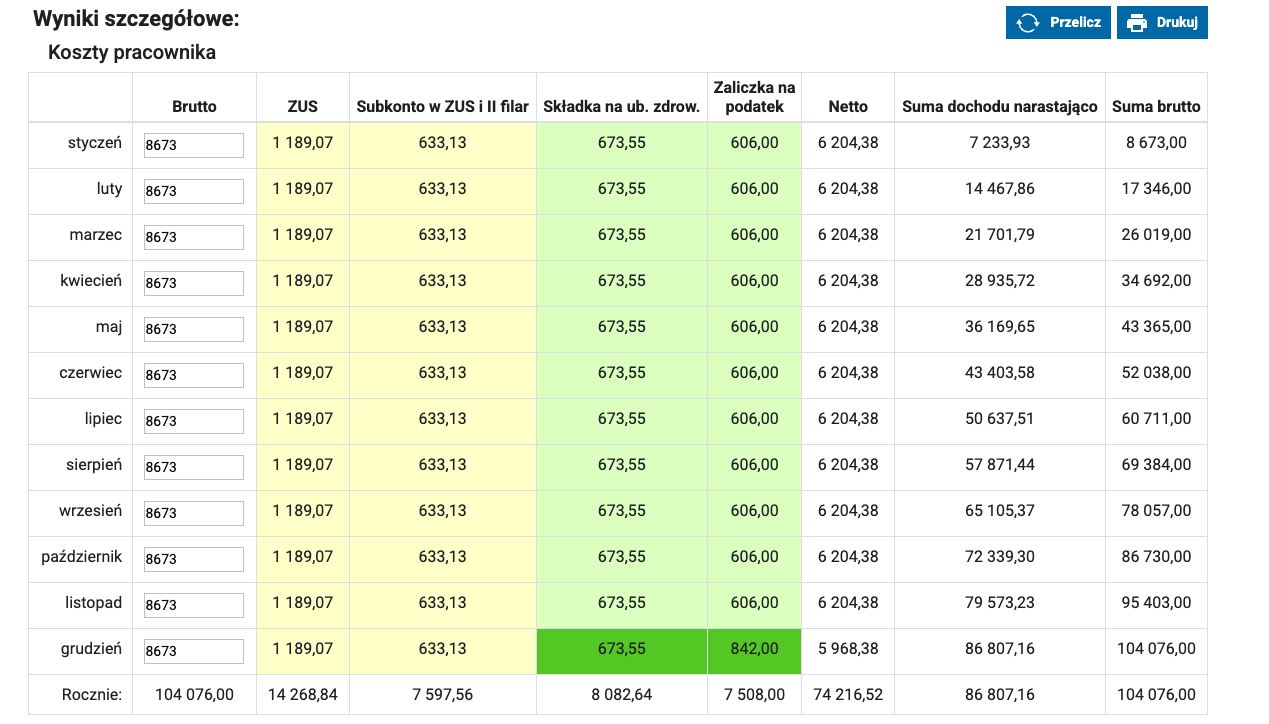Viewport: 1269px width, 724px height.
Task: Click the refresh arrows icon in Przelicz
Action: click(1027, 23)
